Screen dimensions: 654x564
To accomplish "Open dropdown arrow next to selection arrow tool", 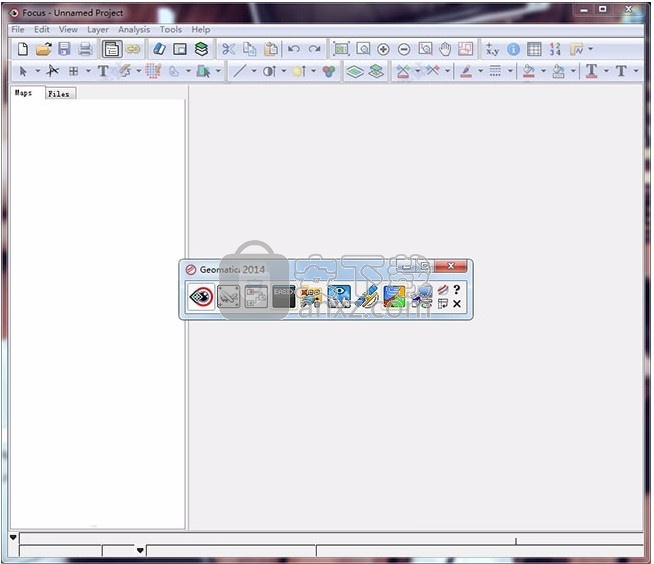I will click(38, 71).
